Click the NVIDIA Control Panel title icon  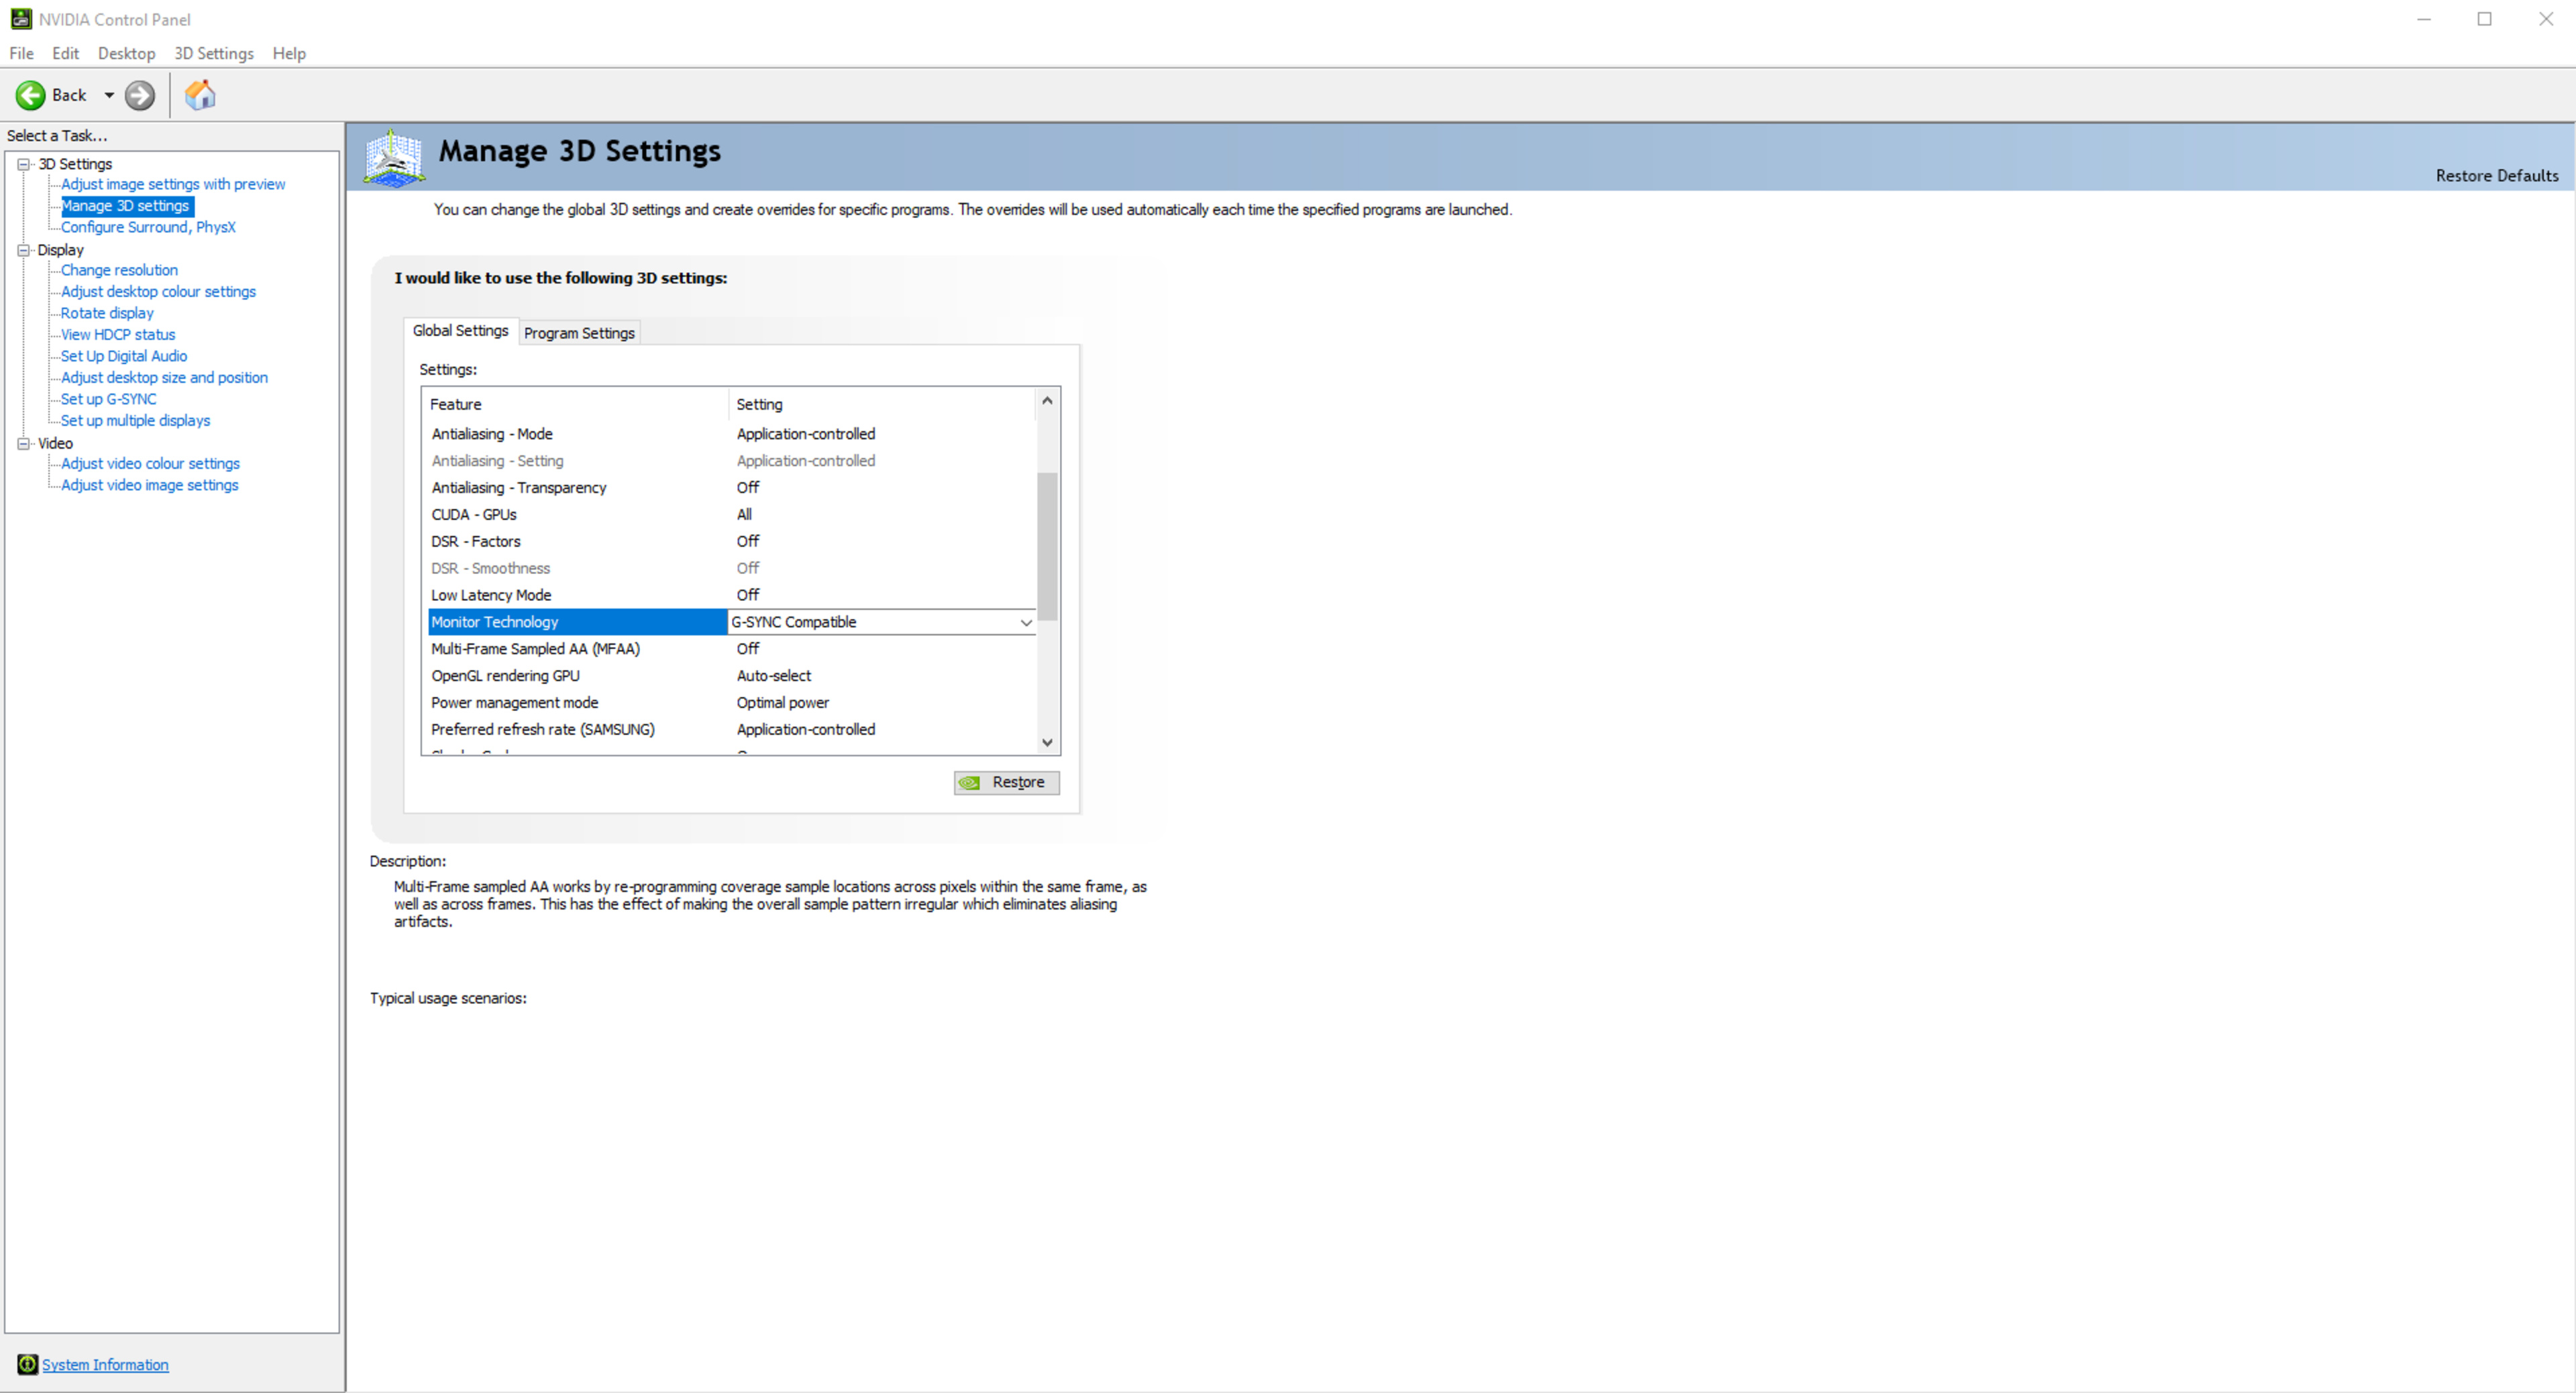tap(20, 19)
